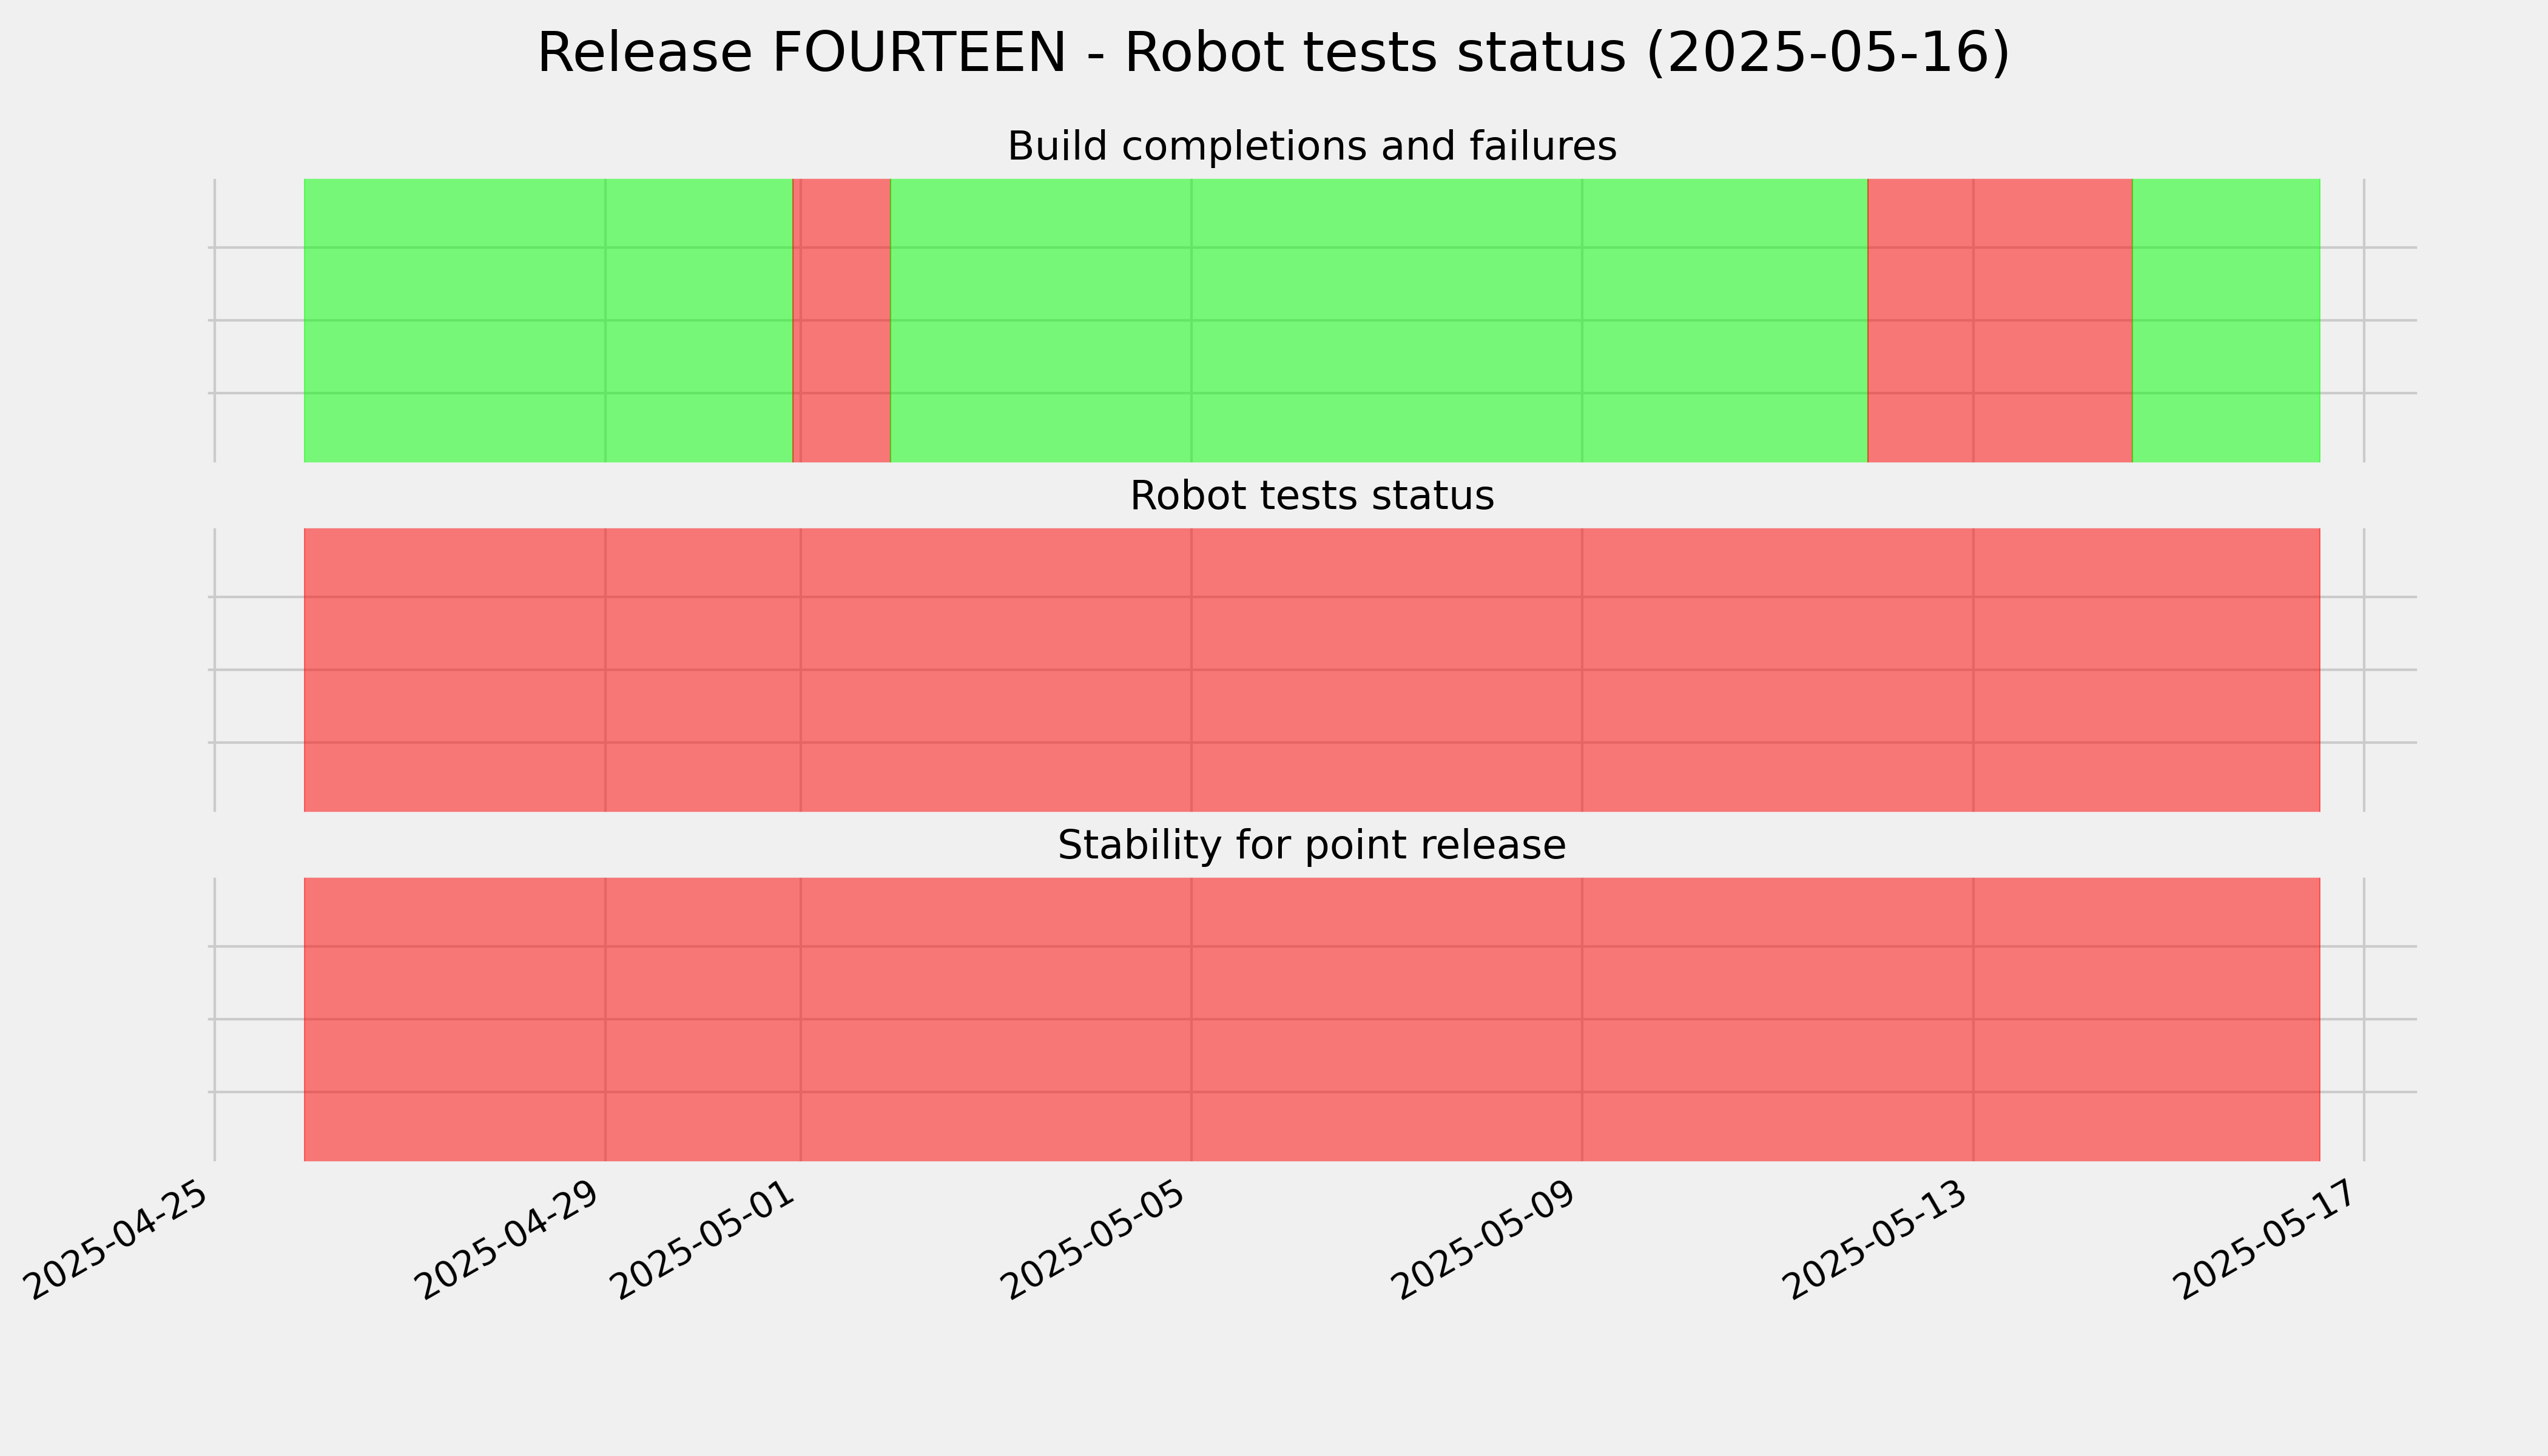Click the 2025-04-25 axis date label
2548x1456 pixels.
coord(118,1240)
